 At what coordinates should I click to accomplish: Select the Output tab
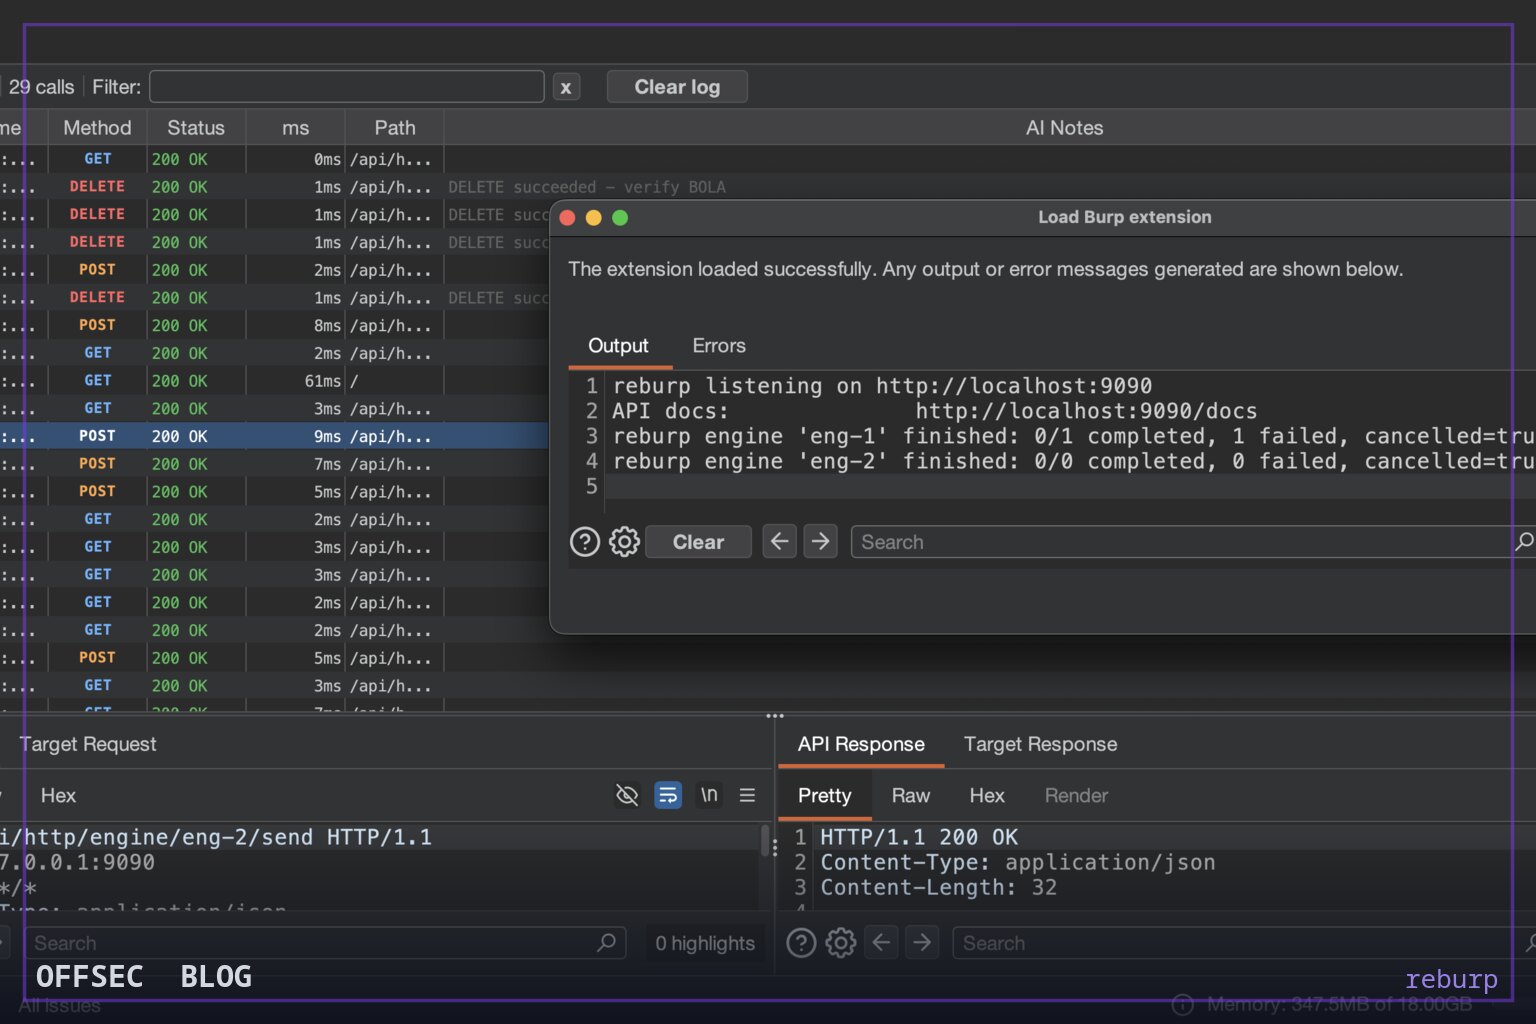click(x=618, y=346)
